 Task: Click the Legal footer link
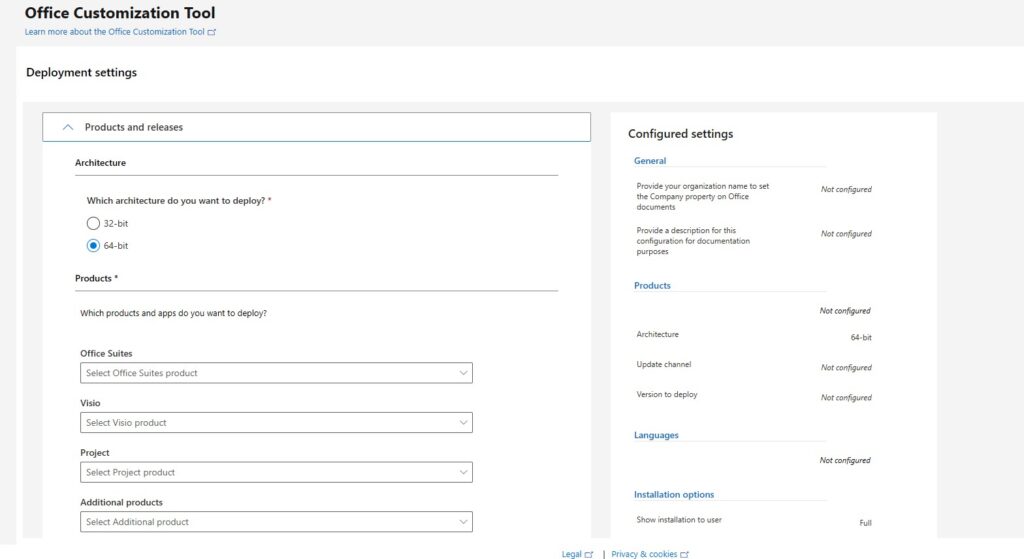[x=571, y=554]
